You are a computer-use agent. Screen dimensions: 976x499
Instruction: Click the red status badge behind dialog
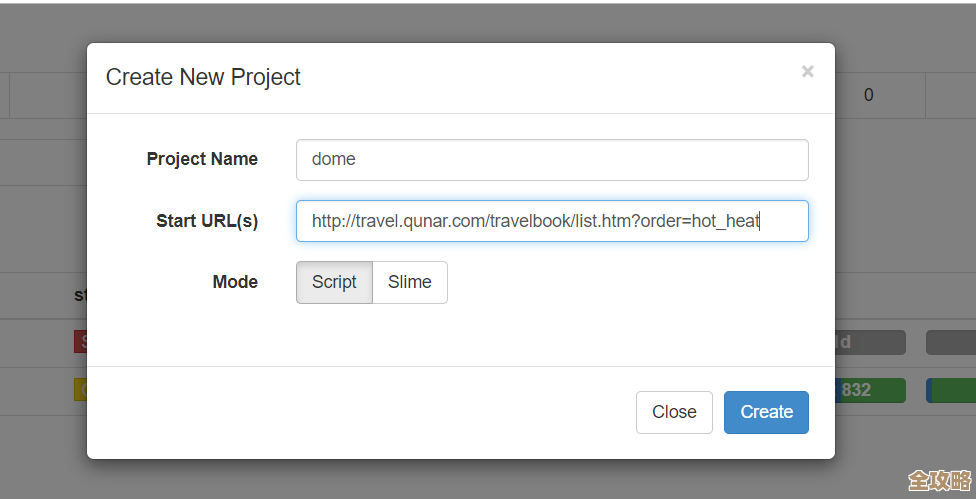80,342
